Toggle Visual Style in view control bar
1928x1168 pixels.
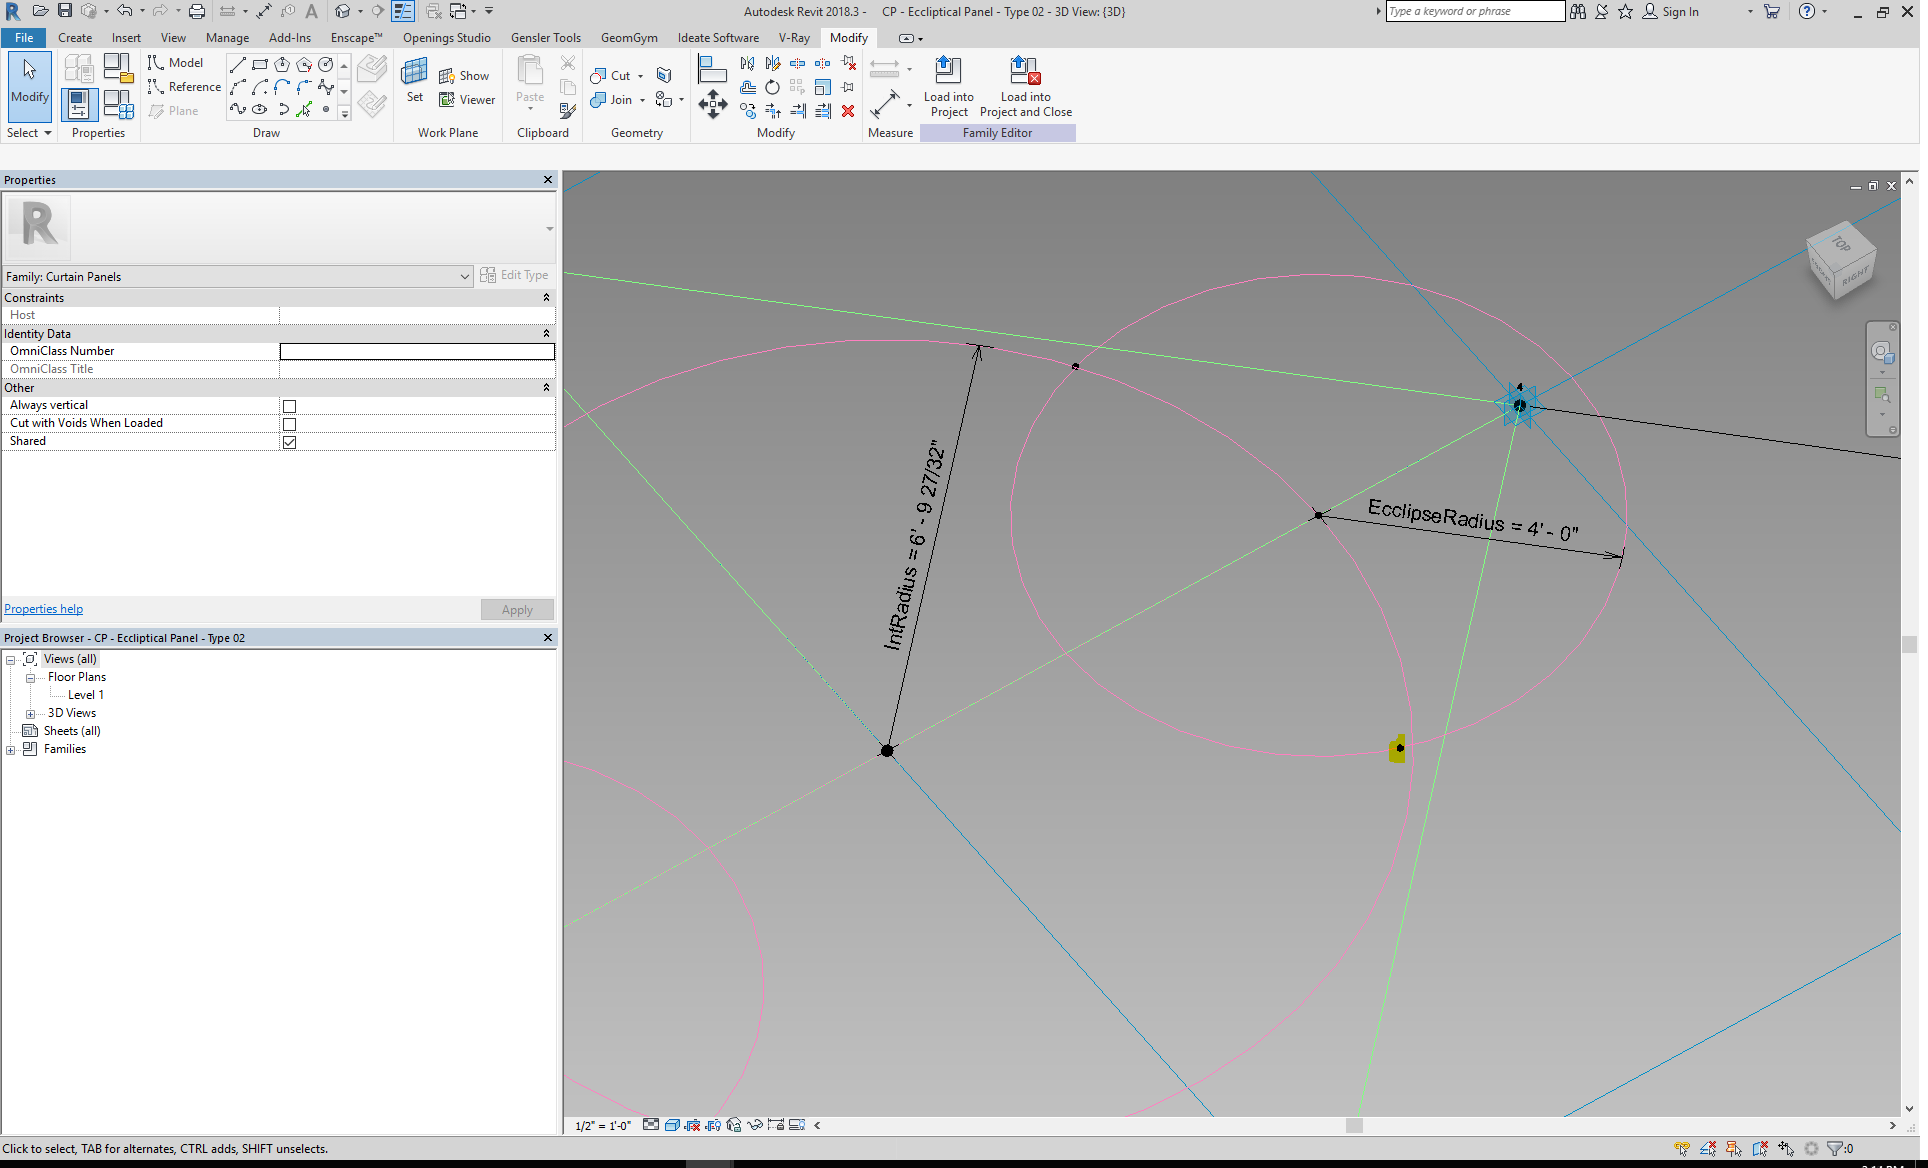pos(673,1125)
